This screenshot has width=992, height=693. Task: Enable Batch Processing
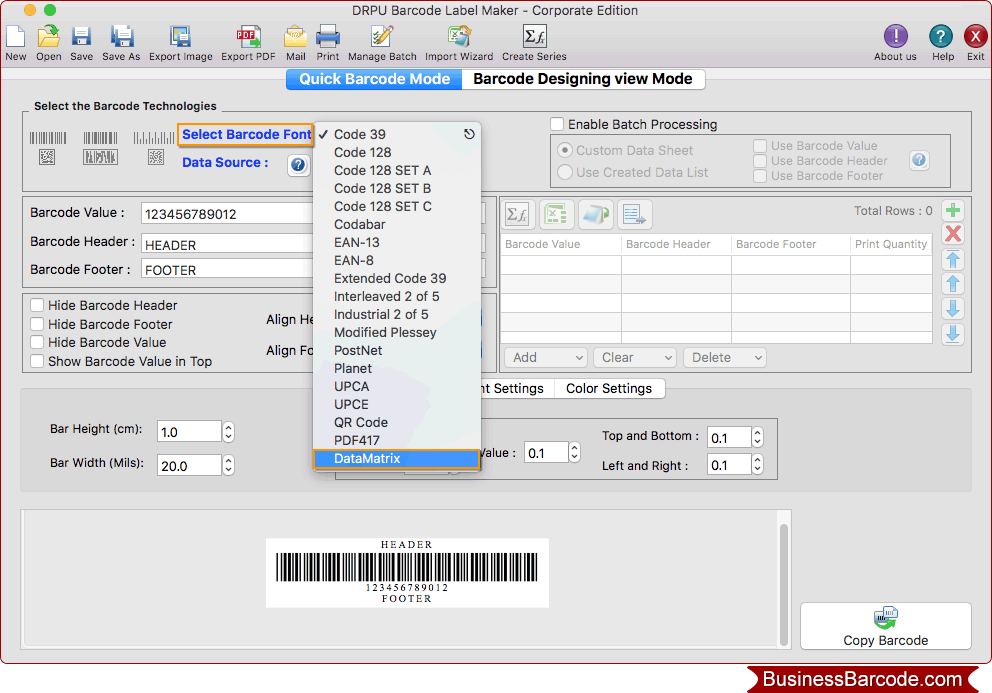pyautogui.click(x=557, y=124)
